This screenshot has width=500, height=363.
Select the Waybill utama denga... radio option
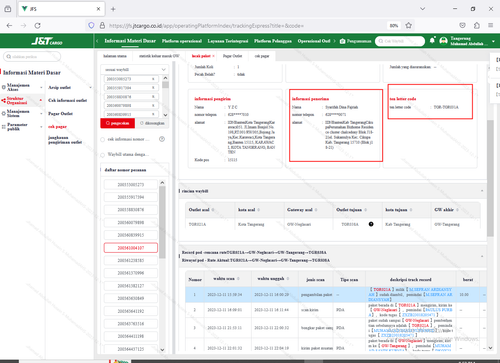[x=103, y=155]
